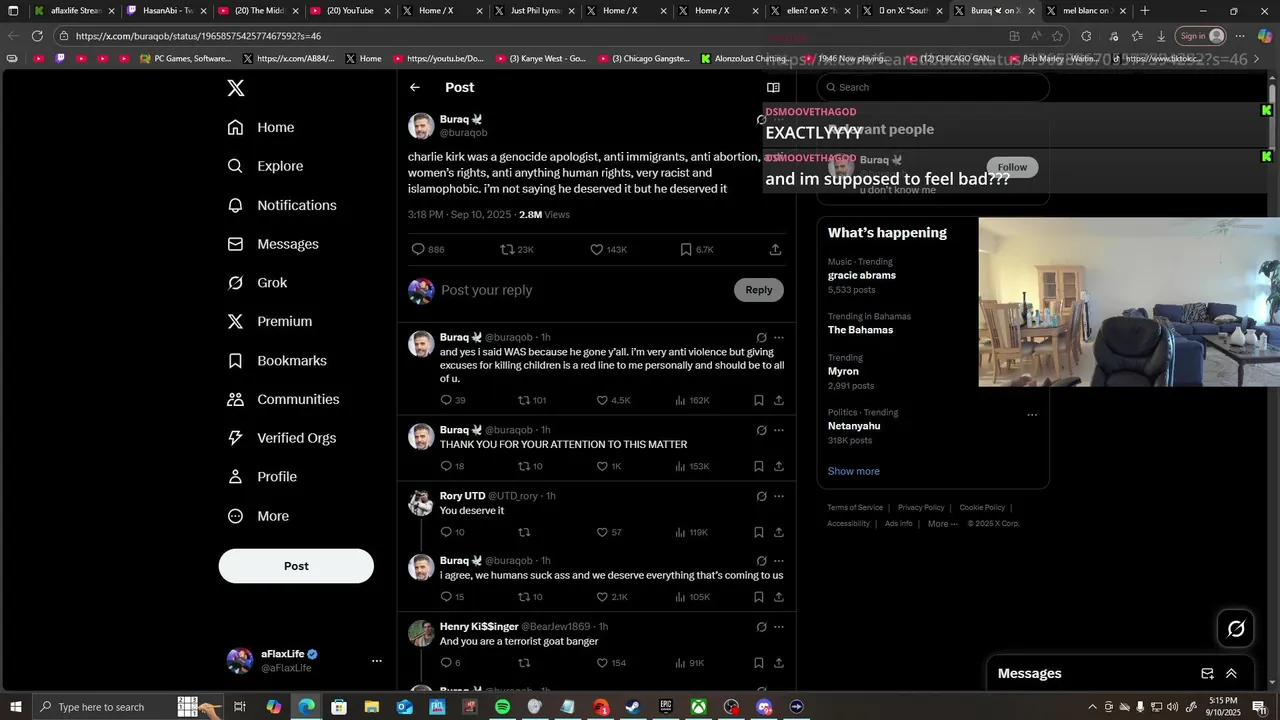Repost the 'and yes i said WAS' reply
The width and height of the screenshot is (1280, 720).
tap(523, 400)
